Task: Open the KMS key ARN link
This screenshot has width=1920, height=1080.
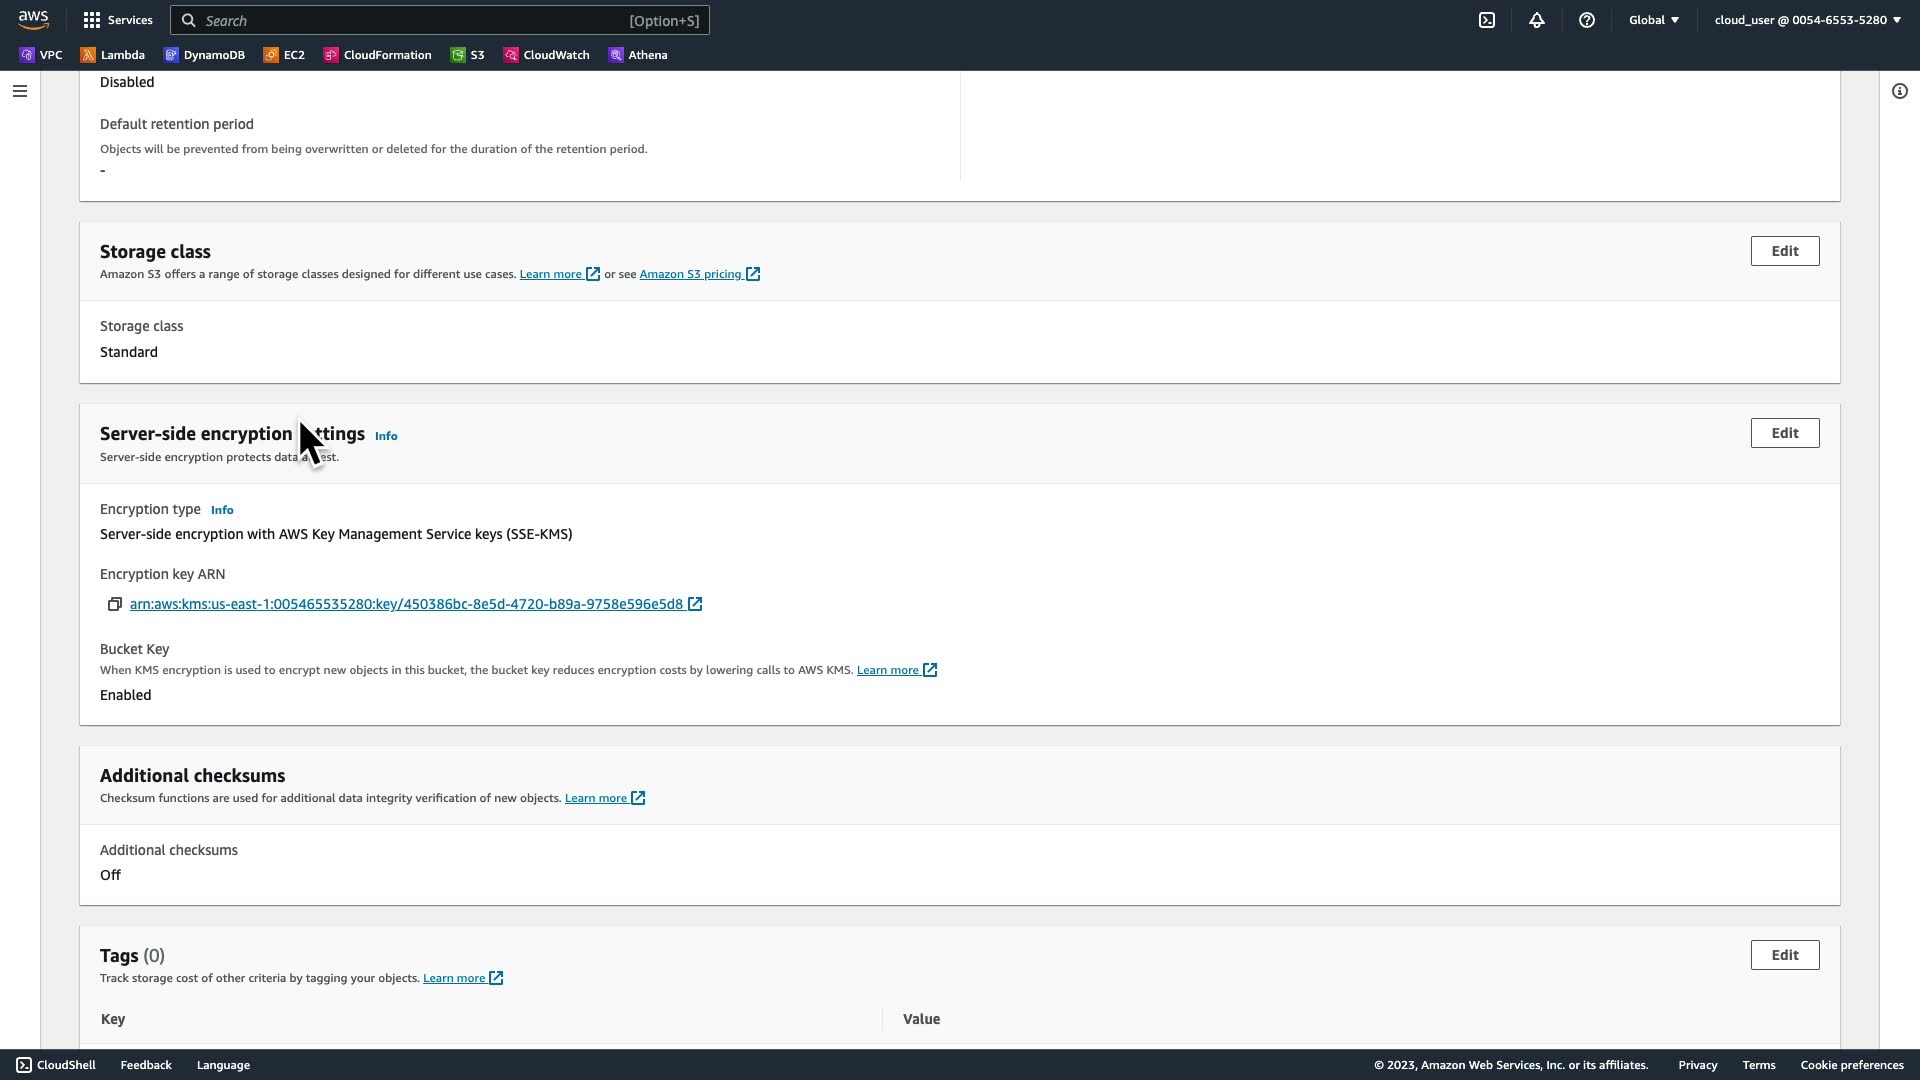Action: [406, 604]
